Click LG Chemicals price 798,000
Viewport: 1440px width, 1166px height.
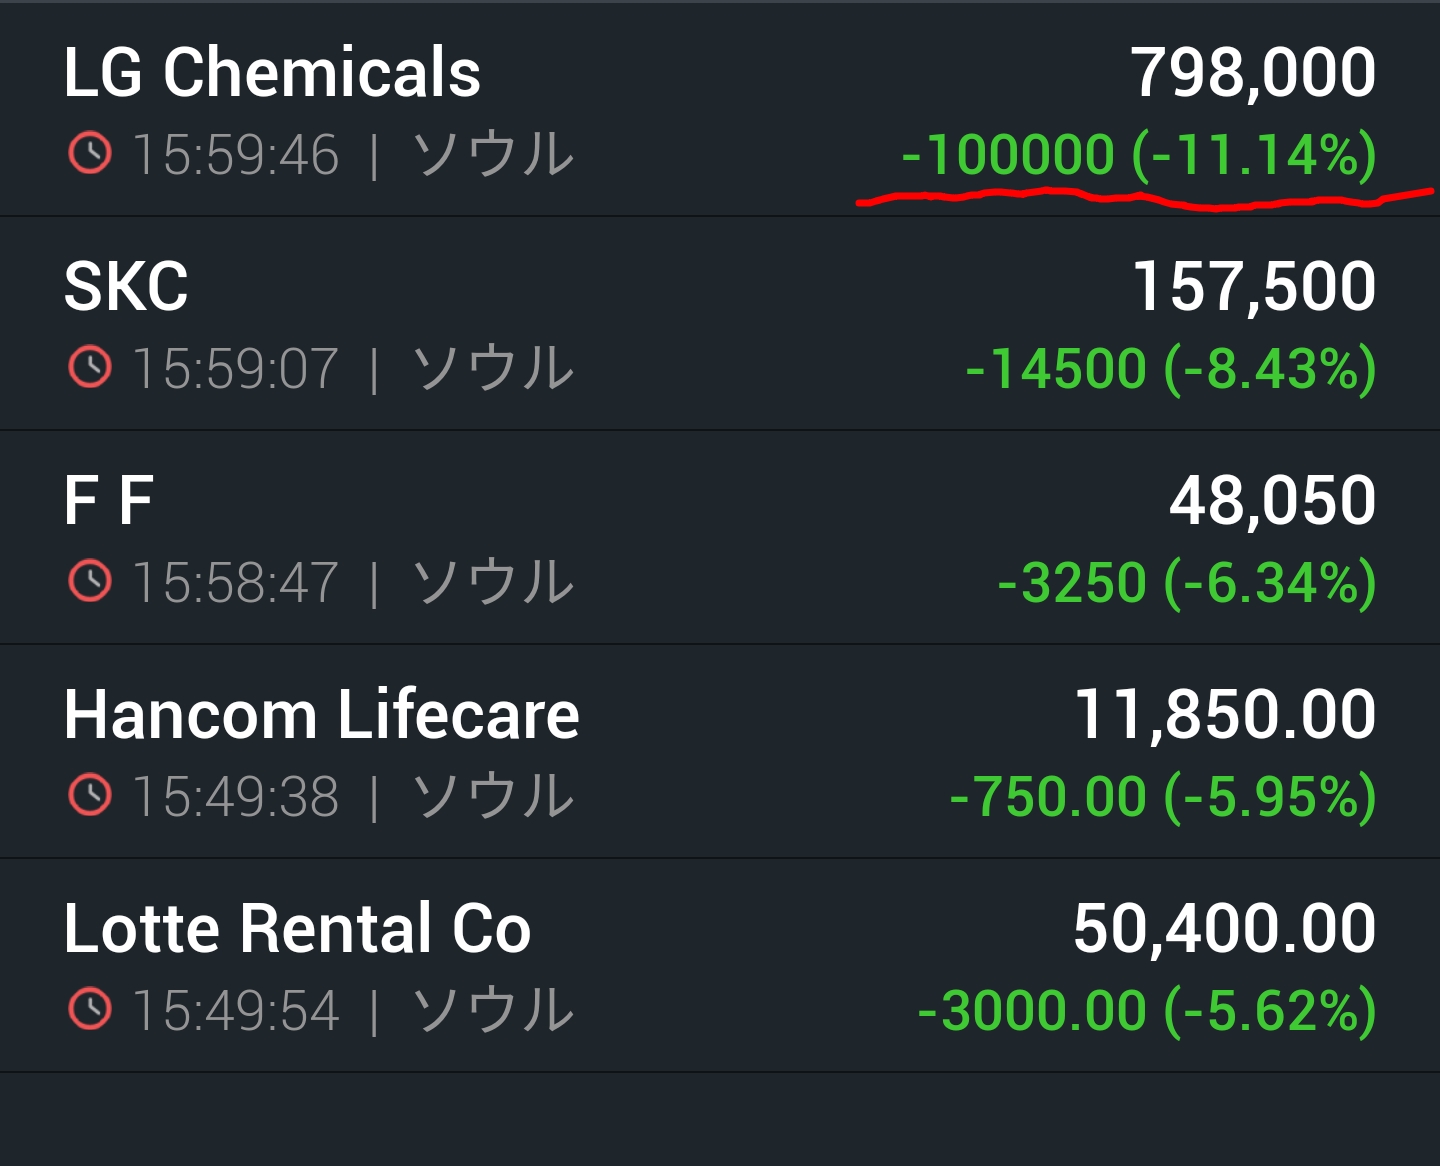pos(1253,73)
